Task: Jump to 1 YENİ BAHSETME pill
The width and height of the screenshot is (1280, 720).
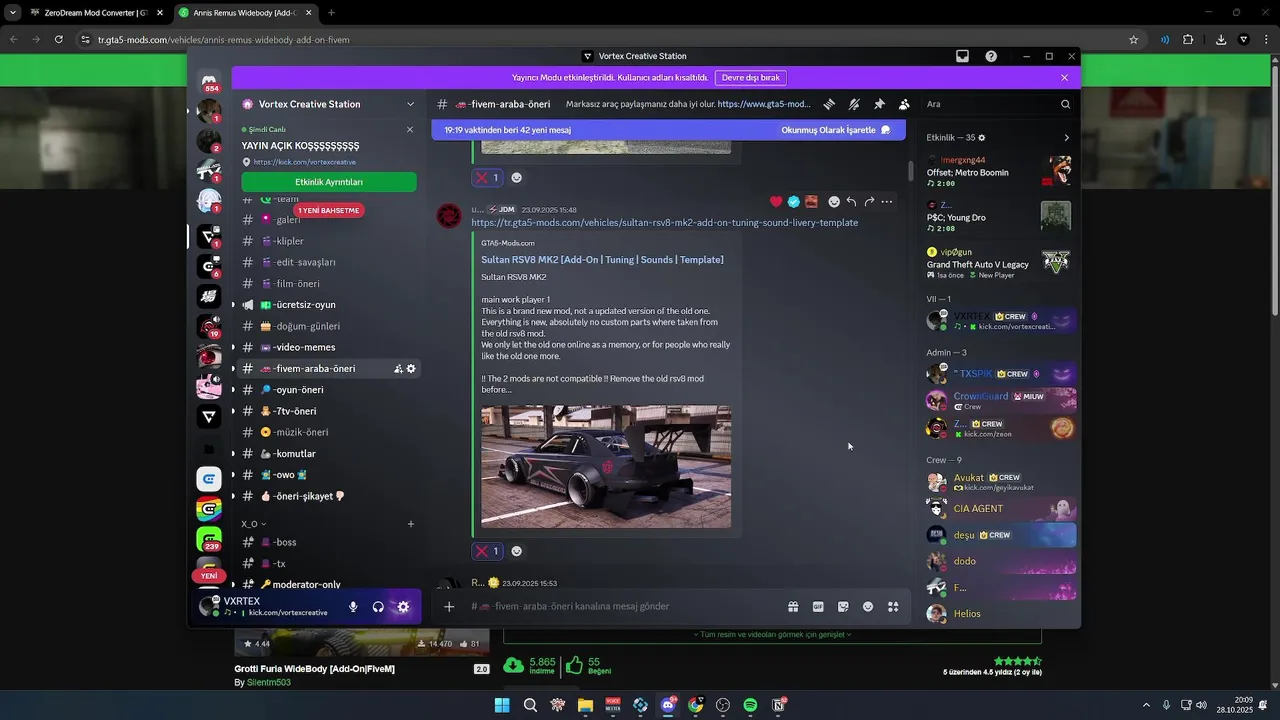Action: 328,211
